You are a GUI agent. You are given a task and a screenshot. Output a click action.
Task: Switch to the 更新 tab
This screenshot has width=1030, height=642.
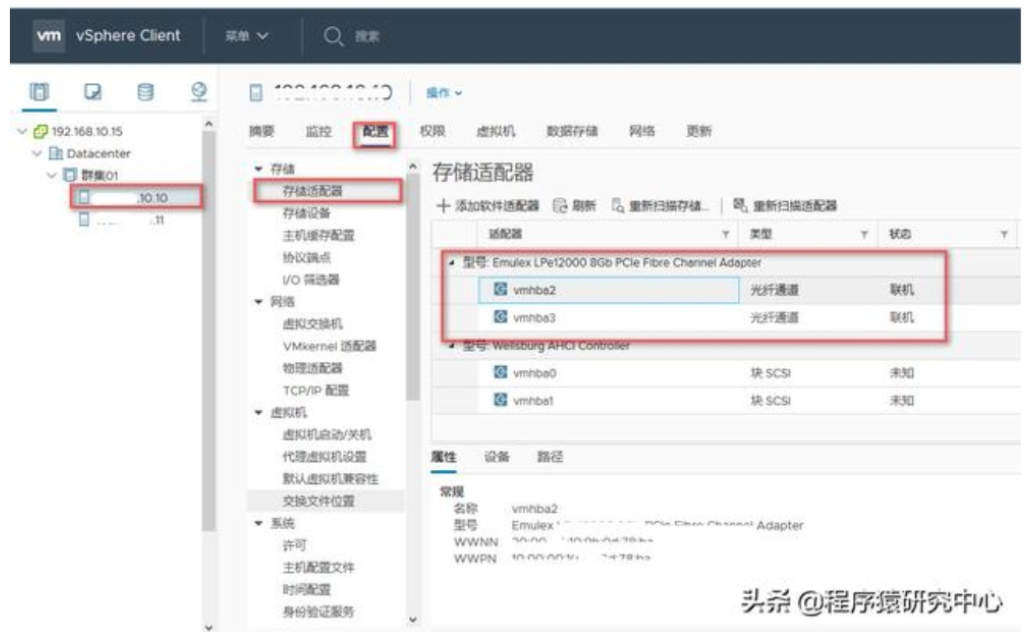pos(699,131)
